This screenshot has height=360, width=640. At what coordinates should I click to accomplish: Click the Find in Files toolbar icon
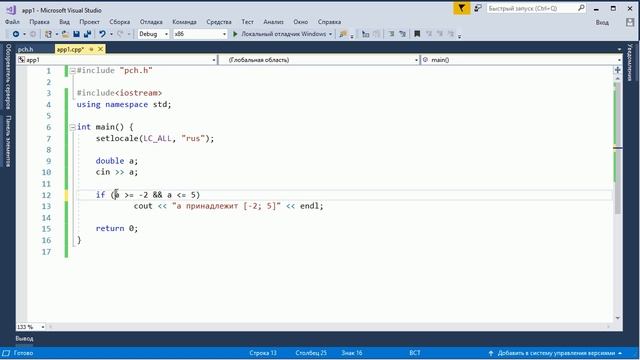click(343, 34)
